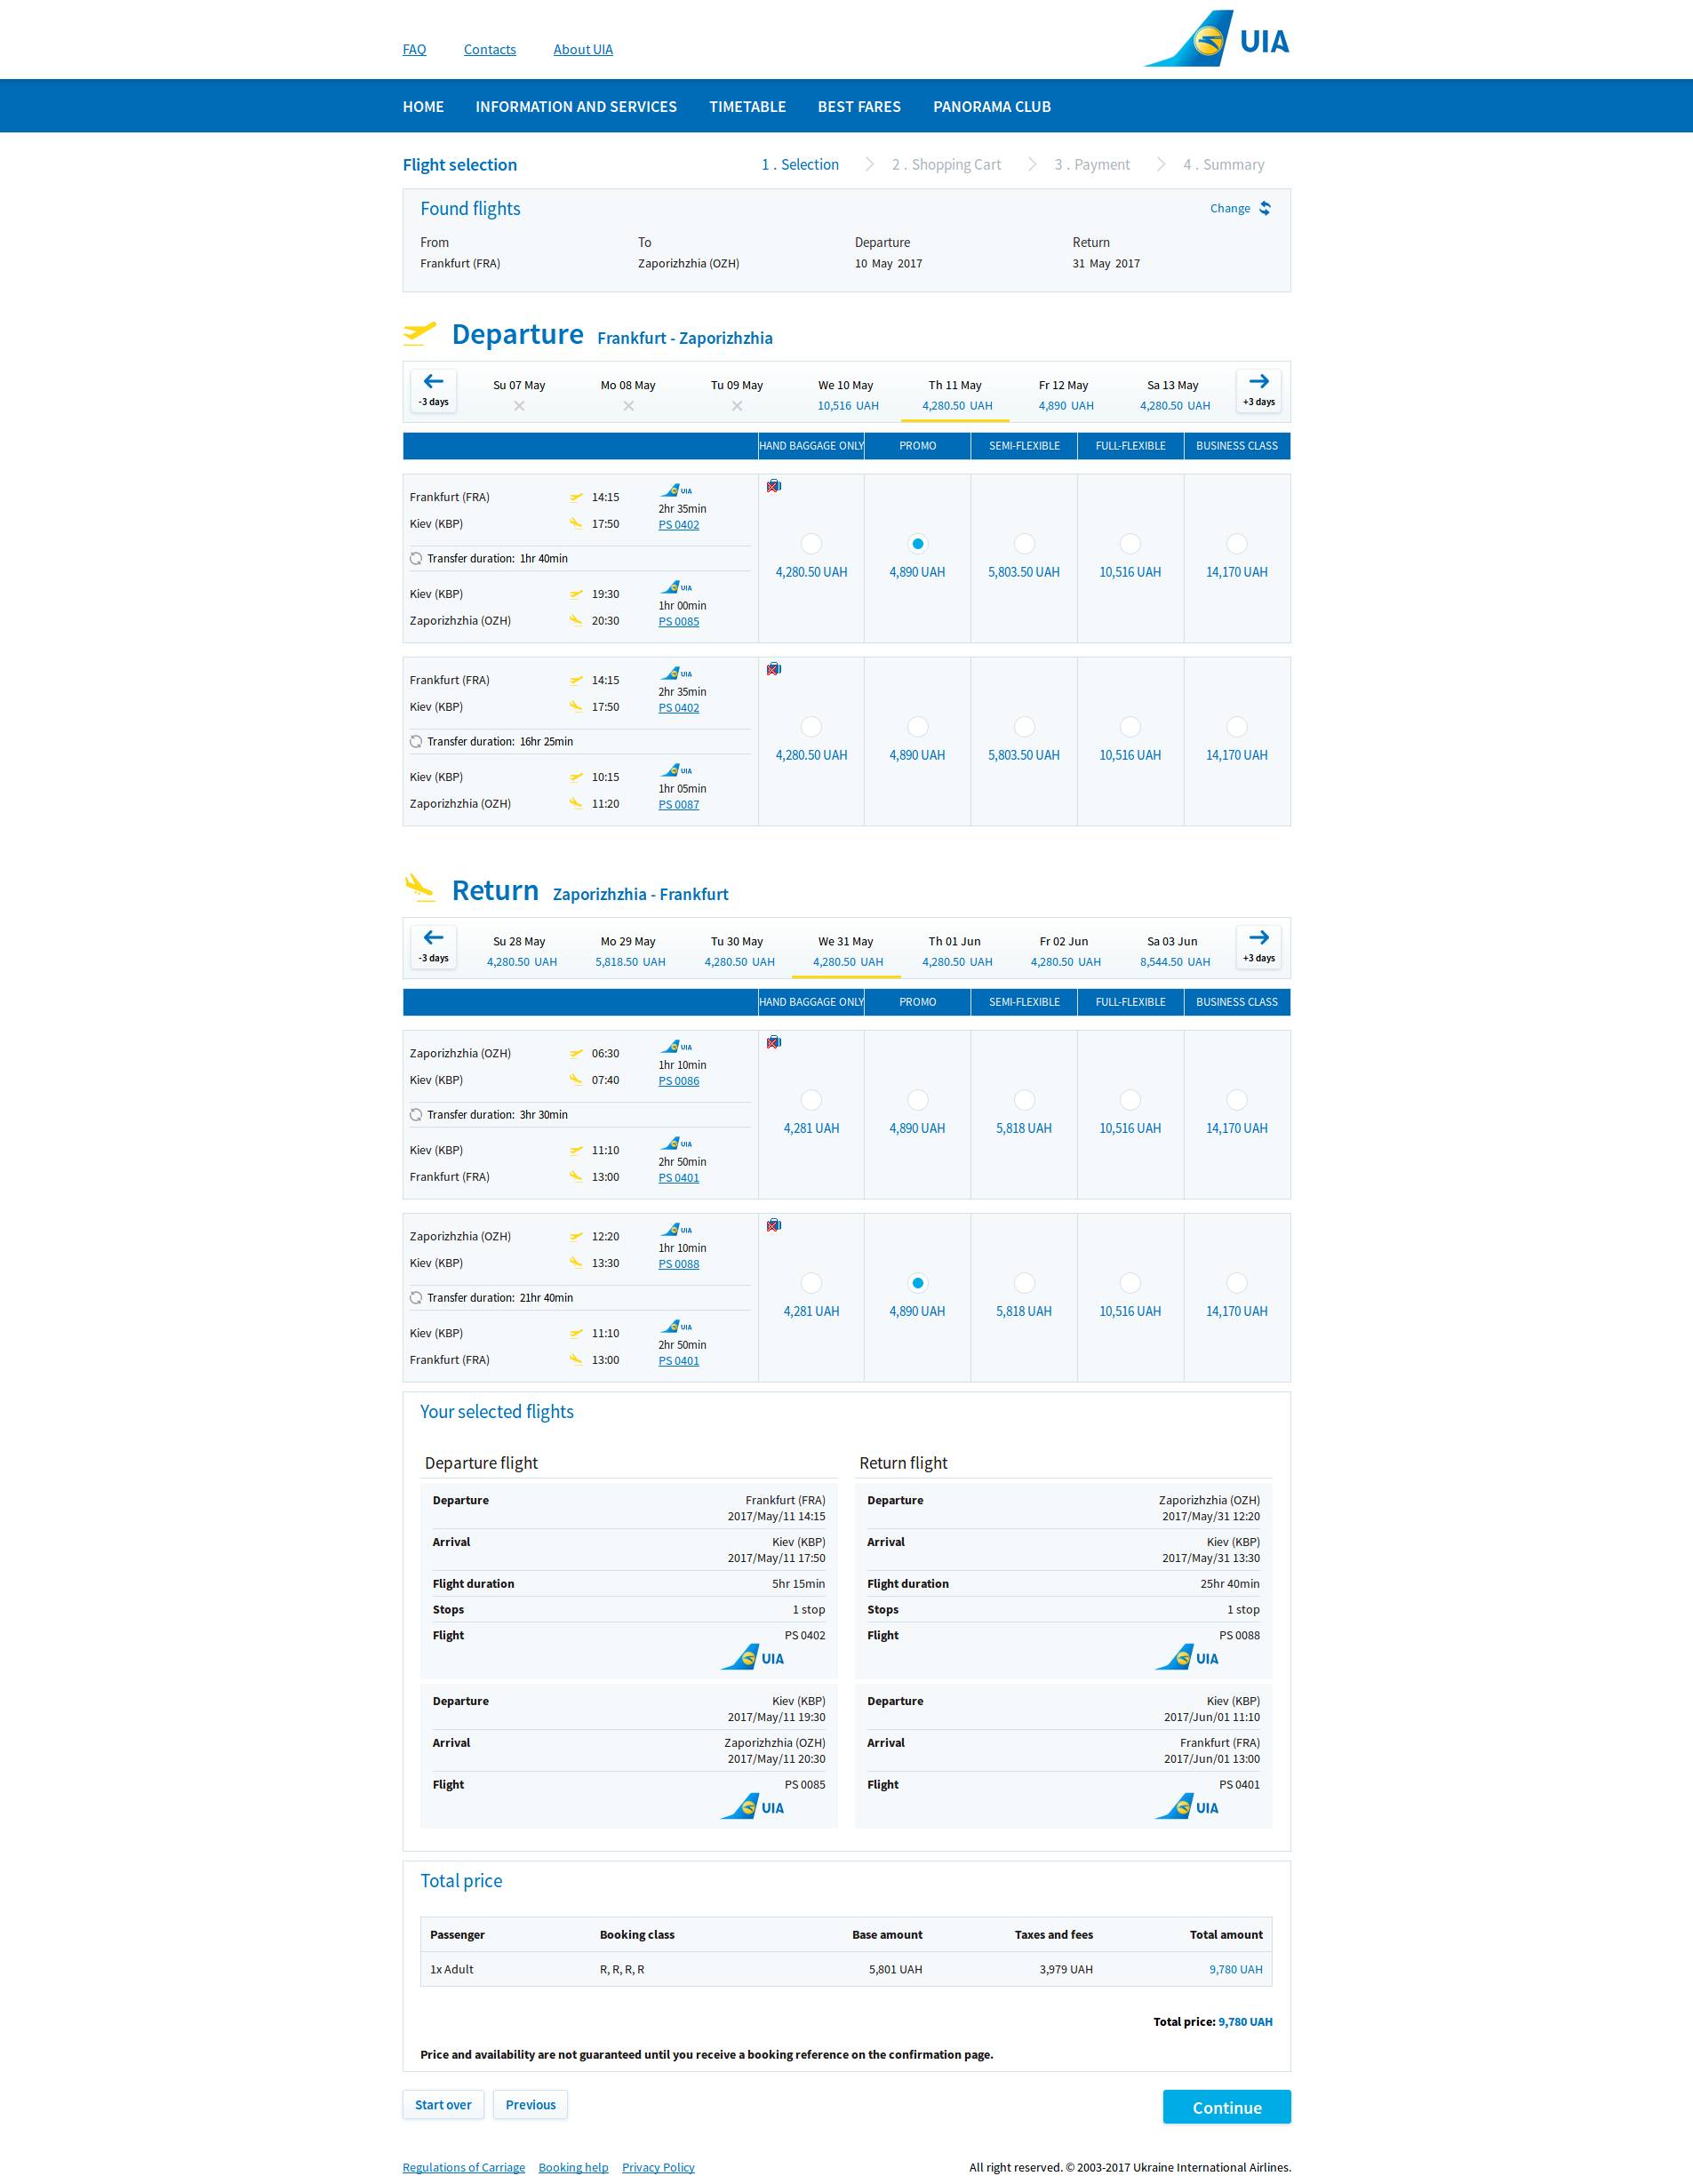Viewport: 1693px width, 2184px height.
Task: Go back 3 days in Departure dates
Action: tap(433, 390)
